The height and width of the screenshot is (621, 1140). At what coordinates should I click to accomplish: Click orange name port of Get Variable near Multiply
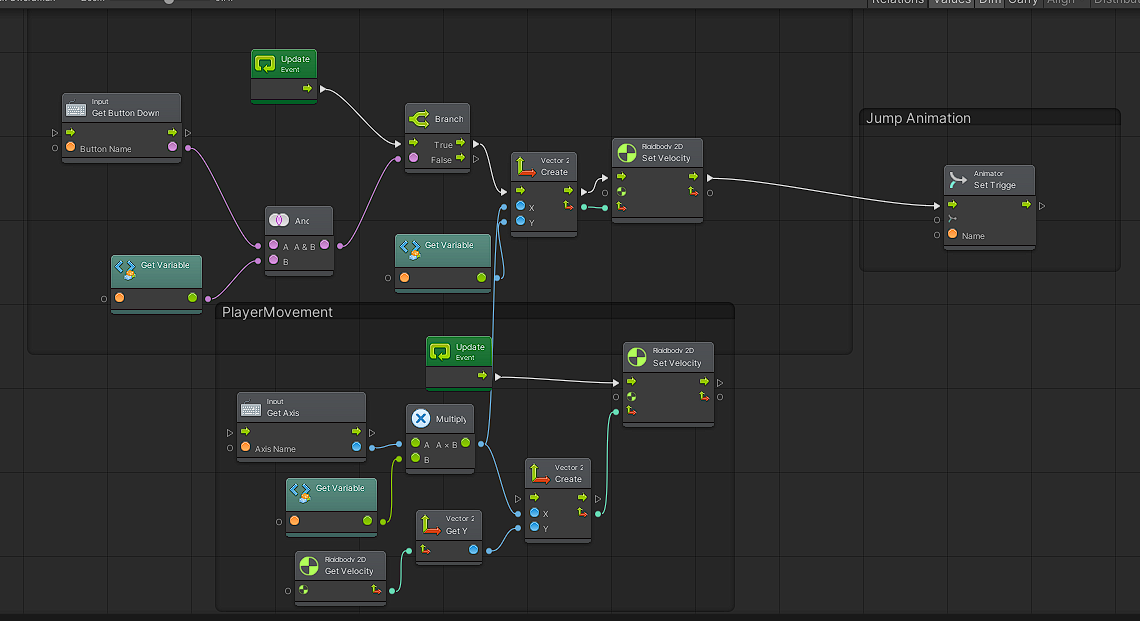294,521
